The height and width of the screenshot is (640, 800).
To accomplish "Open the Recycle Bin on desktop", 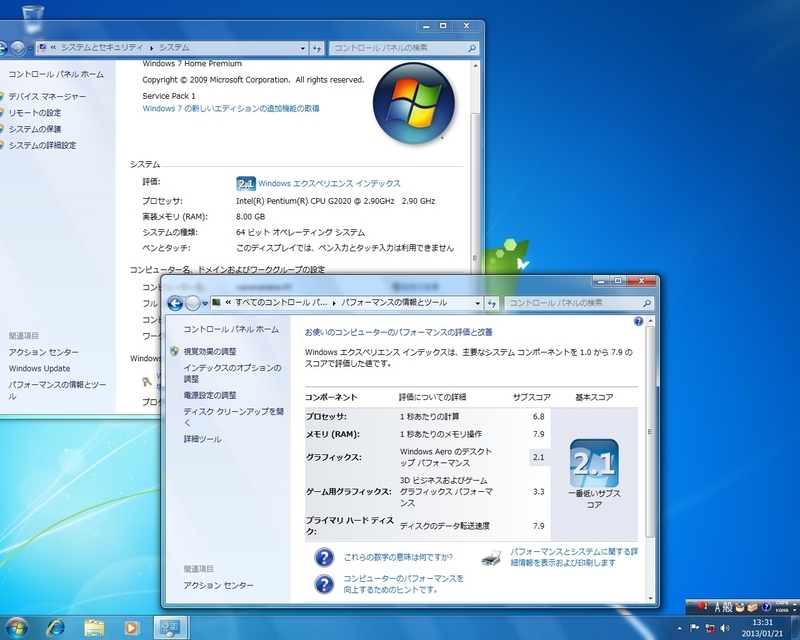I will click(x=33, y=17).
